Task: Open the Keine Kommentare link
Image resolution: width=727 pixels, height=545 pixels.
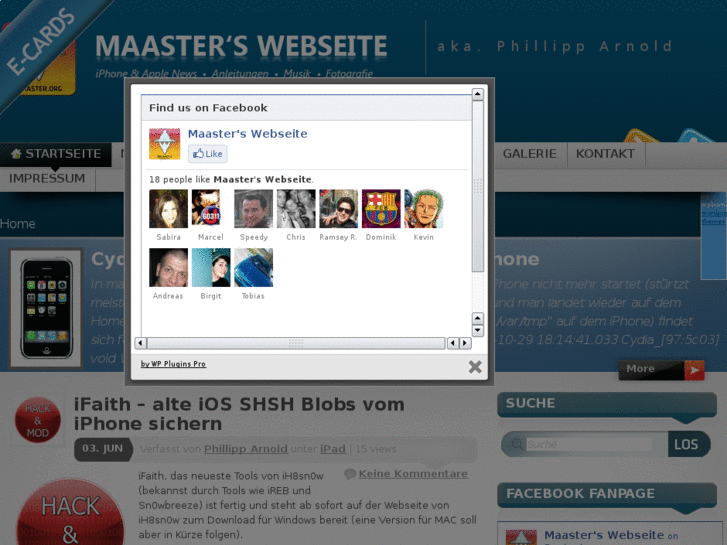Action: pos(413,474)
